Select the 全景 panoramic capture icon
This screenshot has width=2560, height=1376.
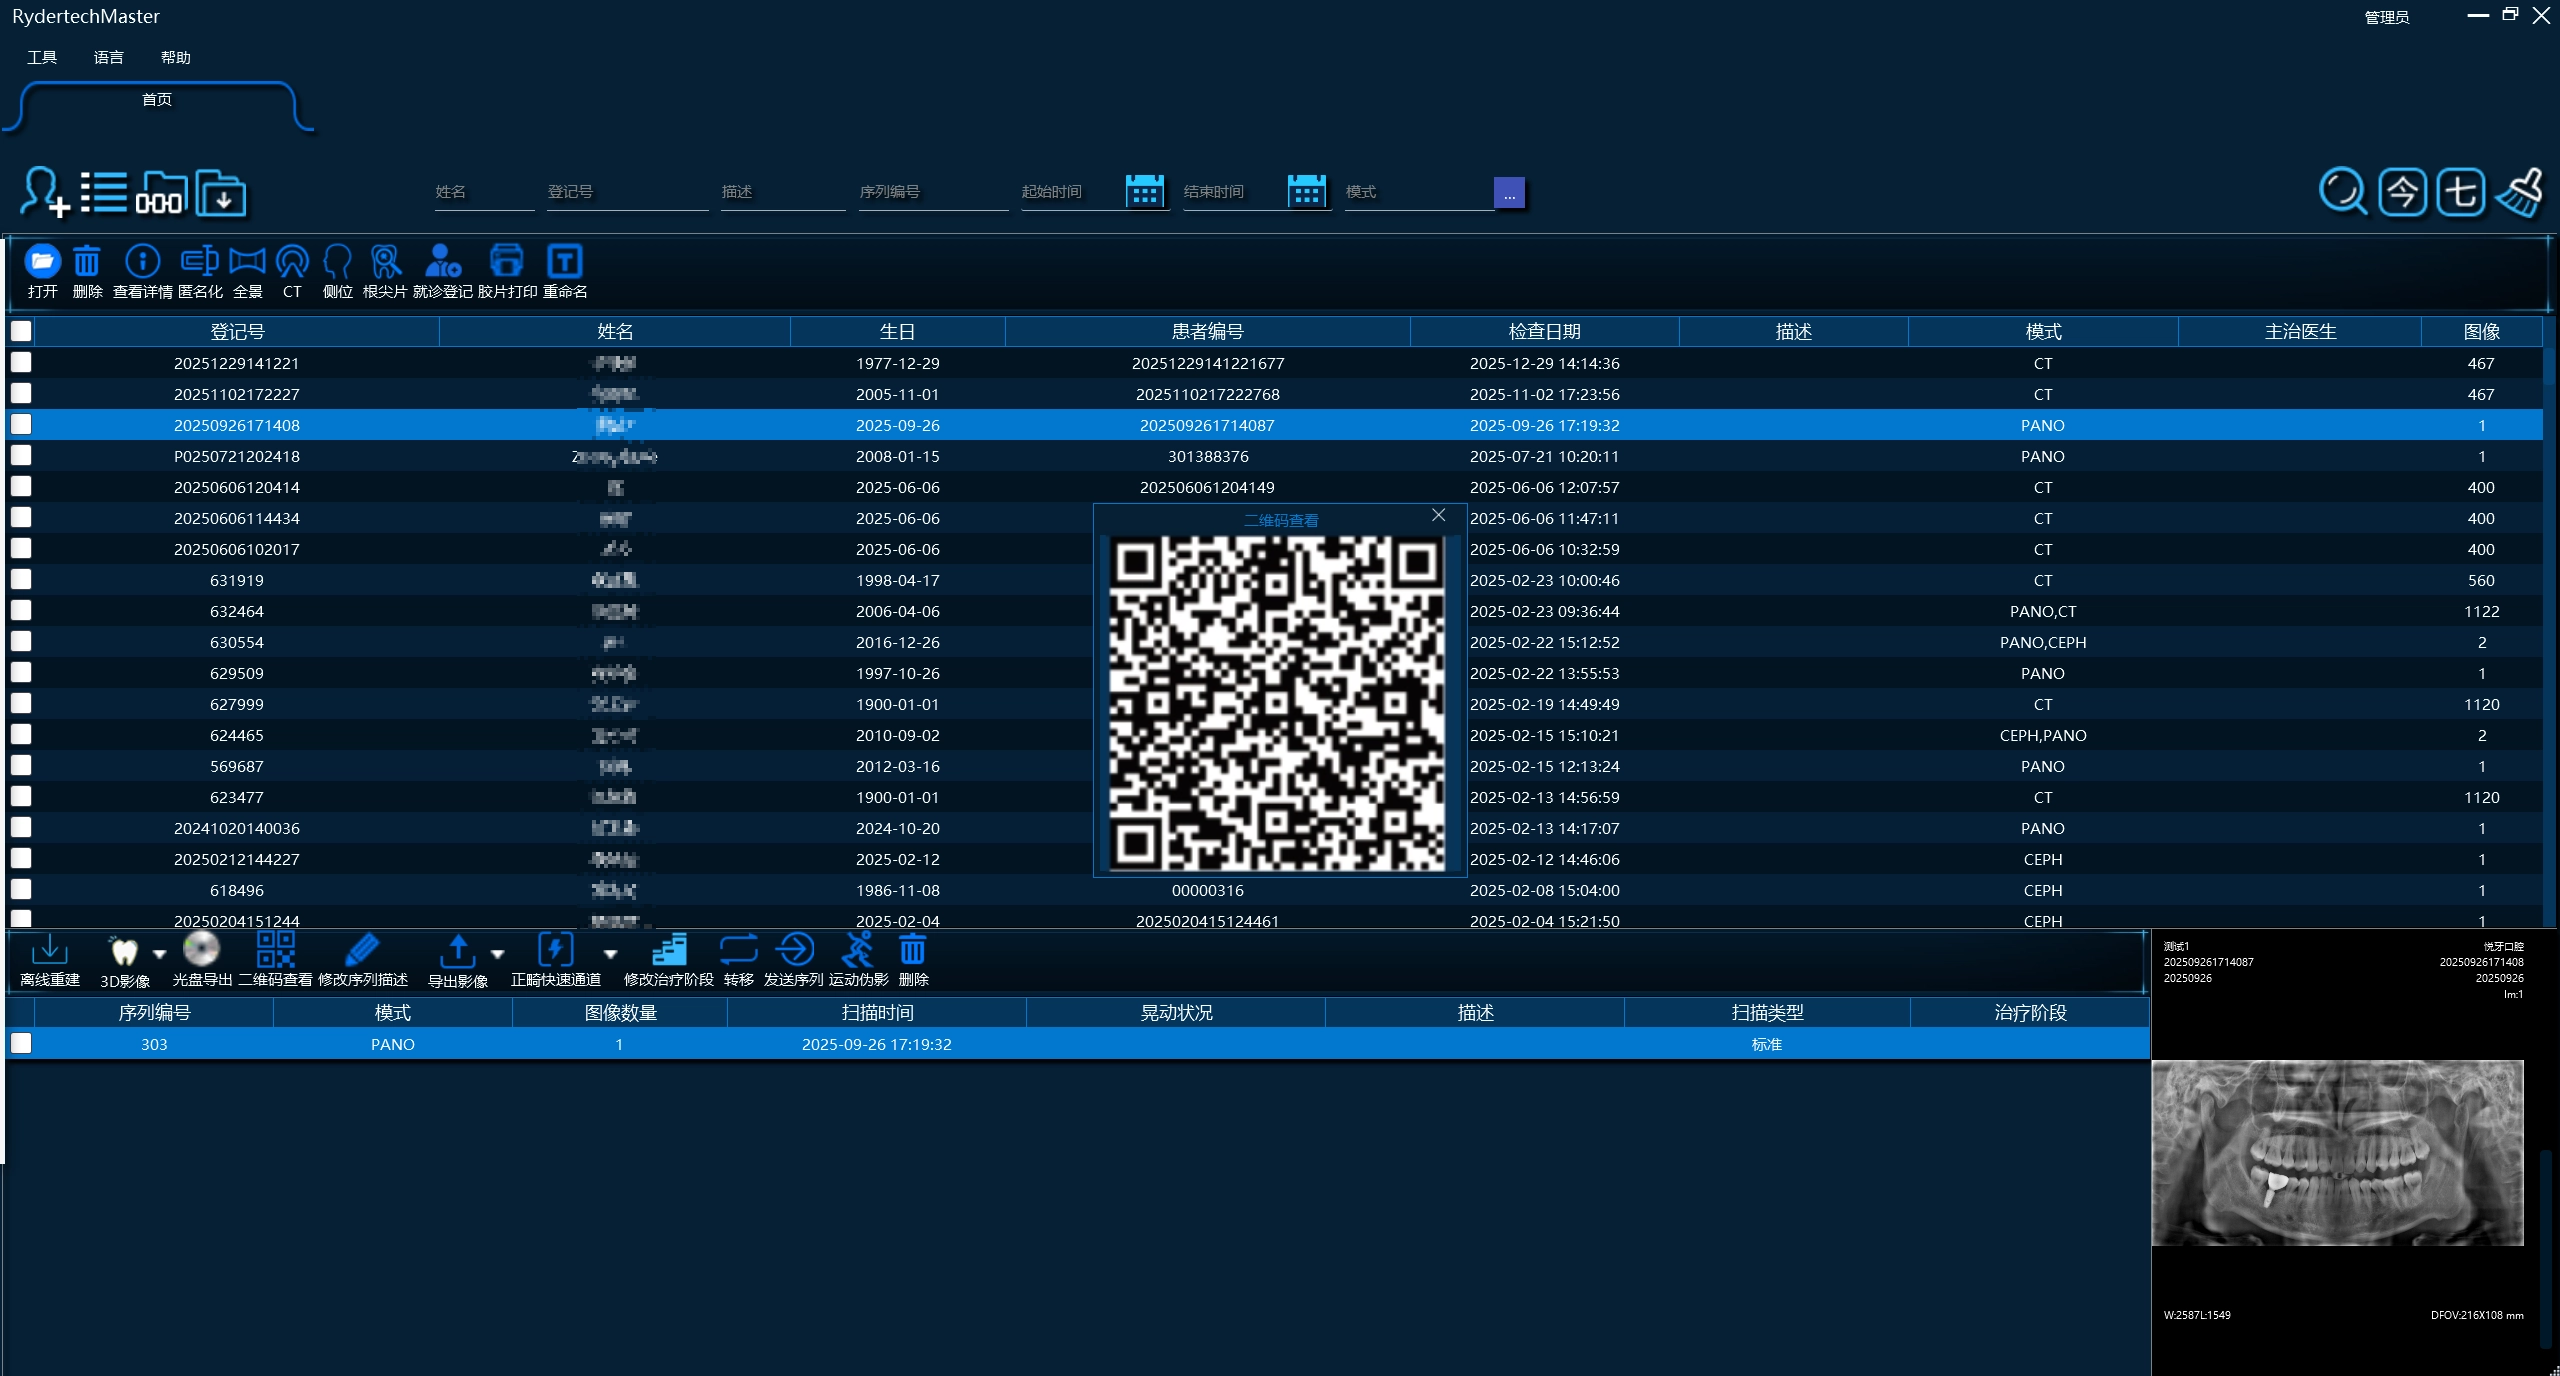(247, 261)
